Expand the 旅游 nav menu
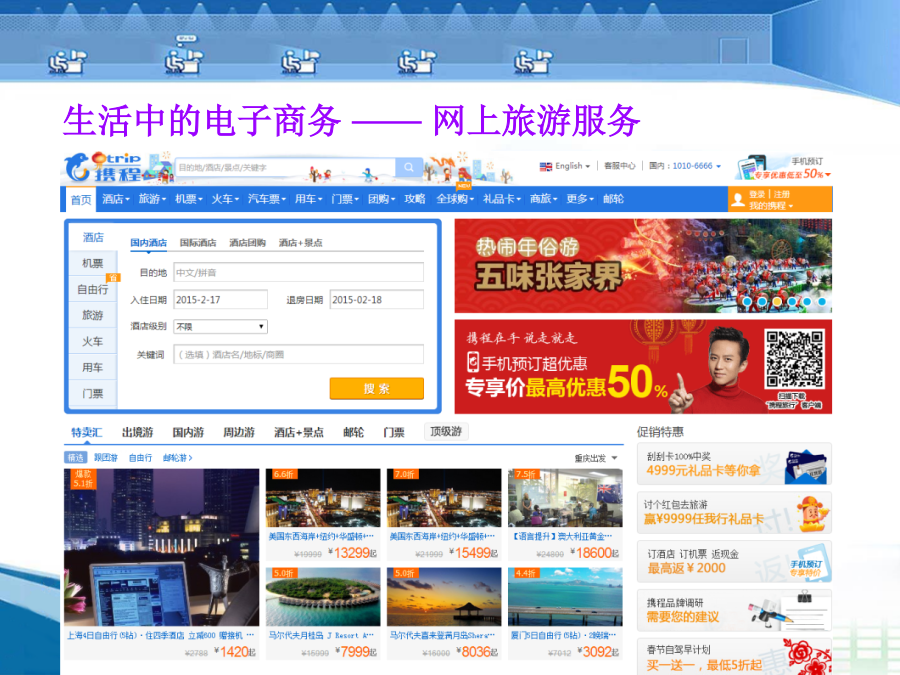 pos(152,199)
